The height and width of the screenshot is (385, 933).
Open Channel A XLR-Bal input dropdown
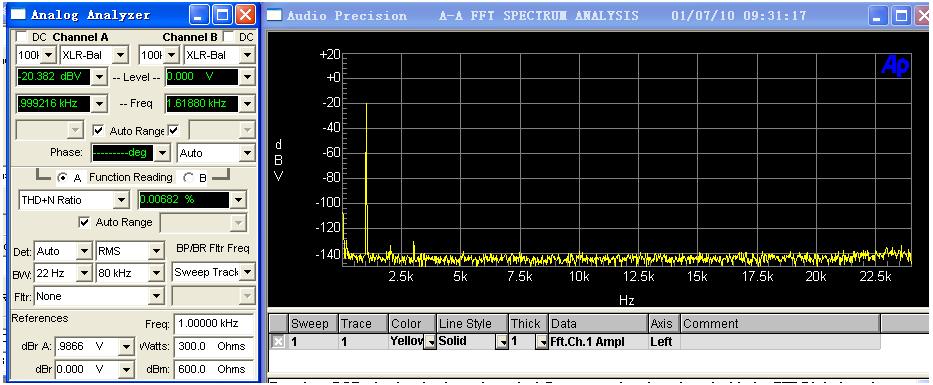pos(120,55)
